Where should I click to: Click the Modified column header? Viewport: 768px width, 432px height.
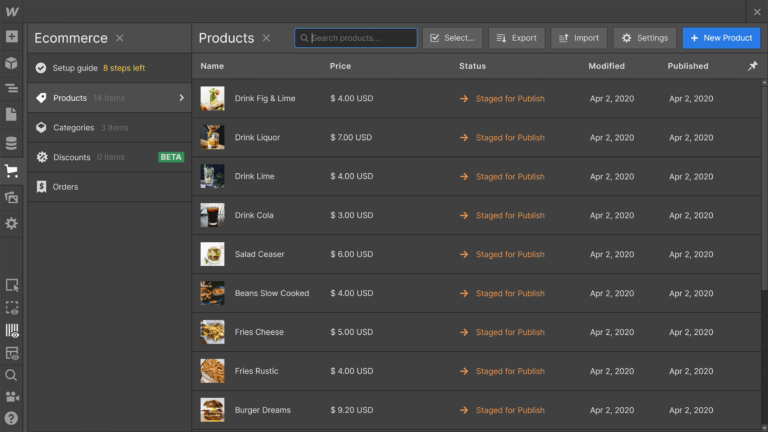click(x=606, y=66)
